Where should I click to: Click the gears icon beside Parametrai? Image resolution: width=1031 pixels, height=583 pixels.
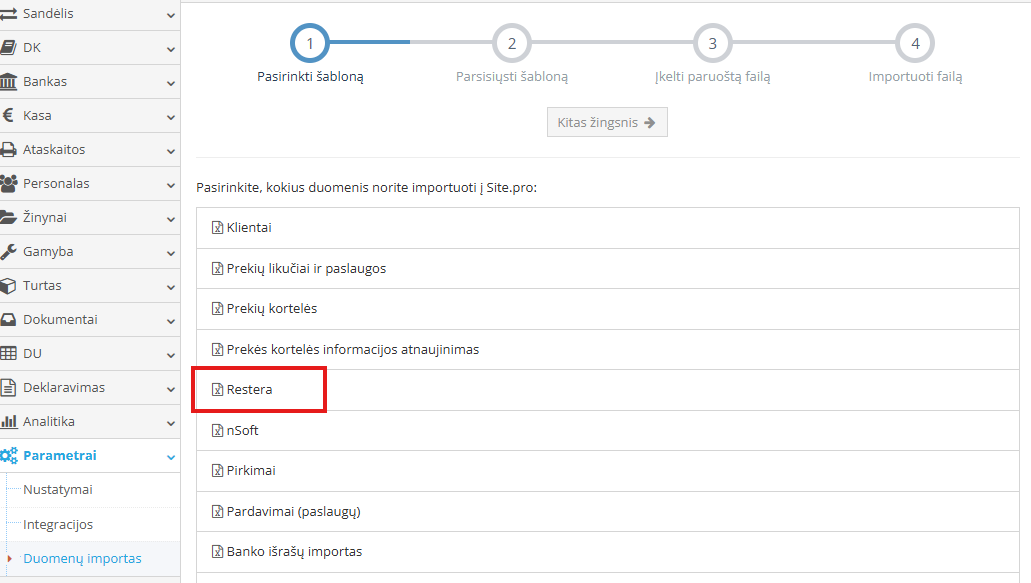pyautogui.click(x=9, y=455)
